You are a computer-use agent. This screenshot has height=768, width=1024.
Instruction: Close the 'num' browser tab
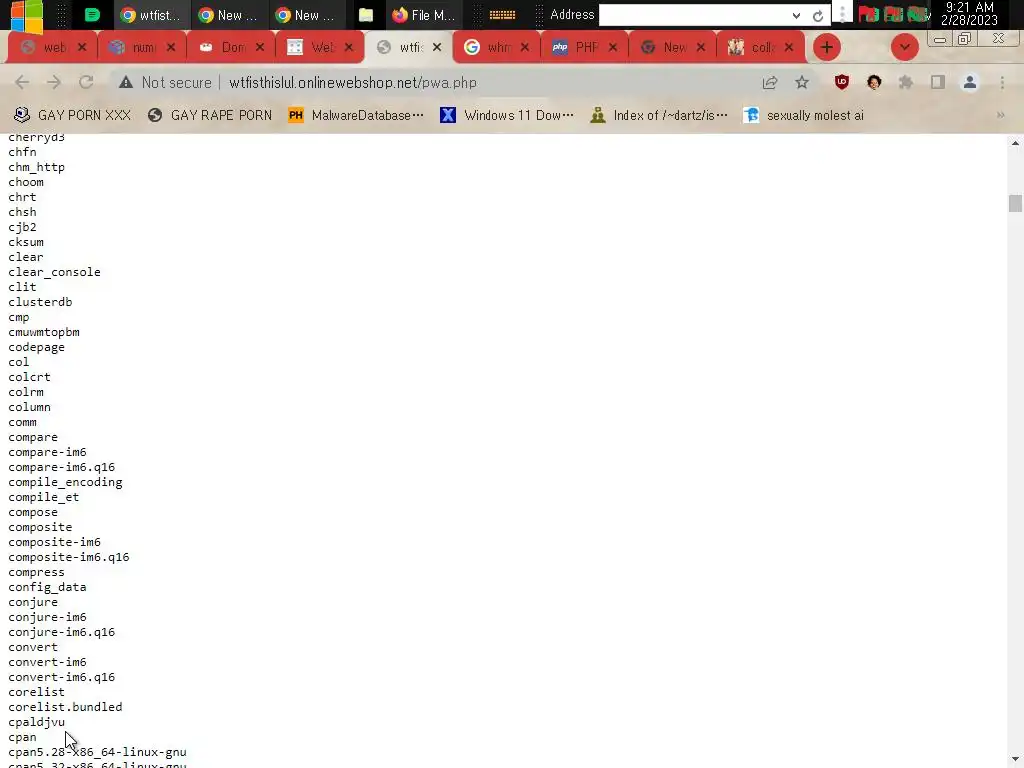(170, 47)
